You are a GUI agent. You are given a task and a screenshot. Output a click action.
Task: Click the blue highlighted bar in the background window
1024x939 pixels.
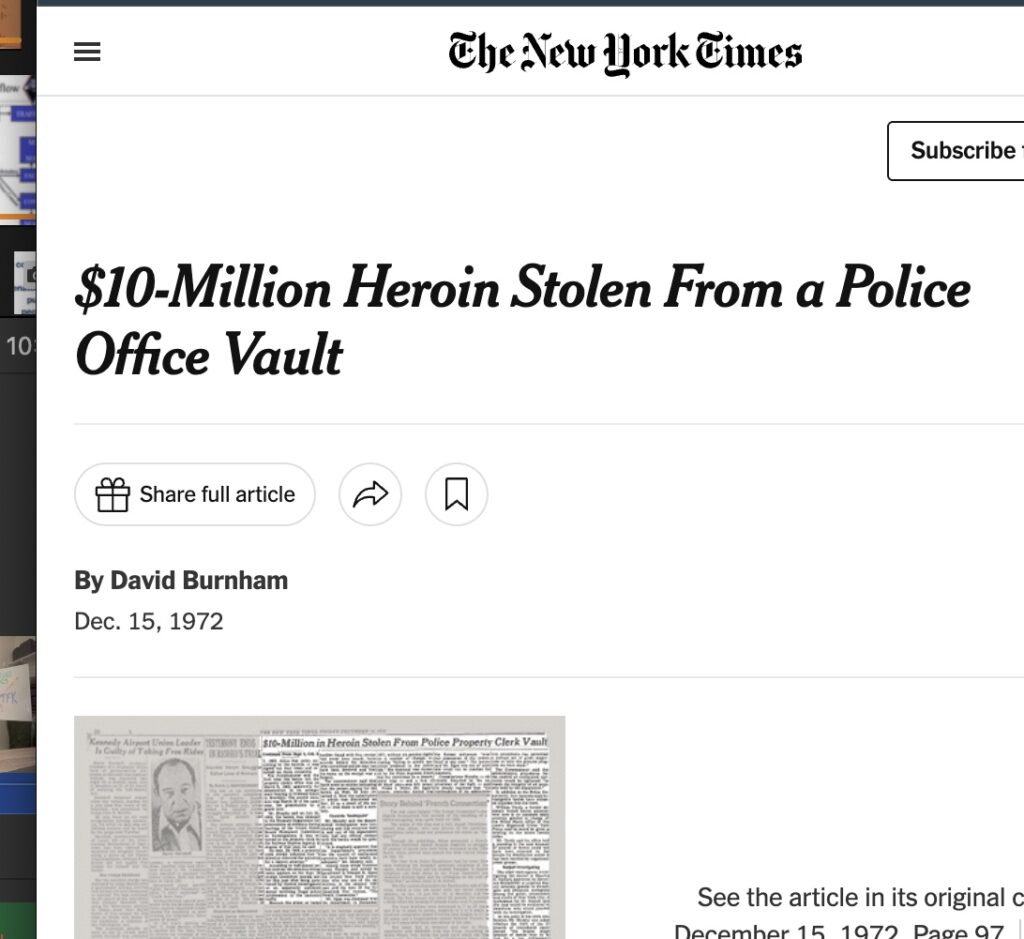tap(17, 800)
